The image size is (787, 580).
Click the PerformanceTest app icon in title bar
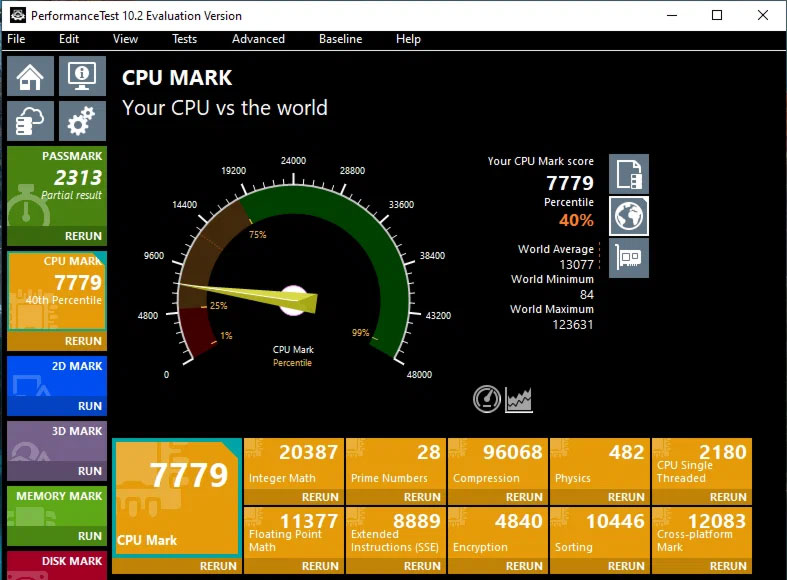(18, 15)
